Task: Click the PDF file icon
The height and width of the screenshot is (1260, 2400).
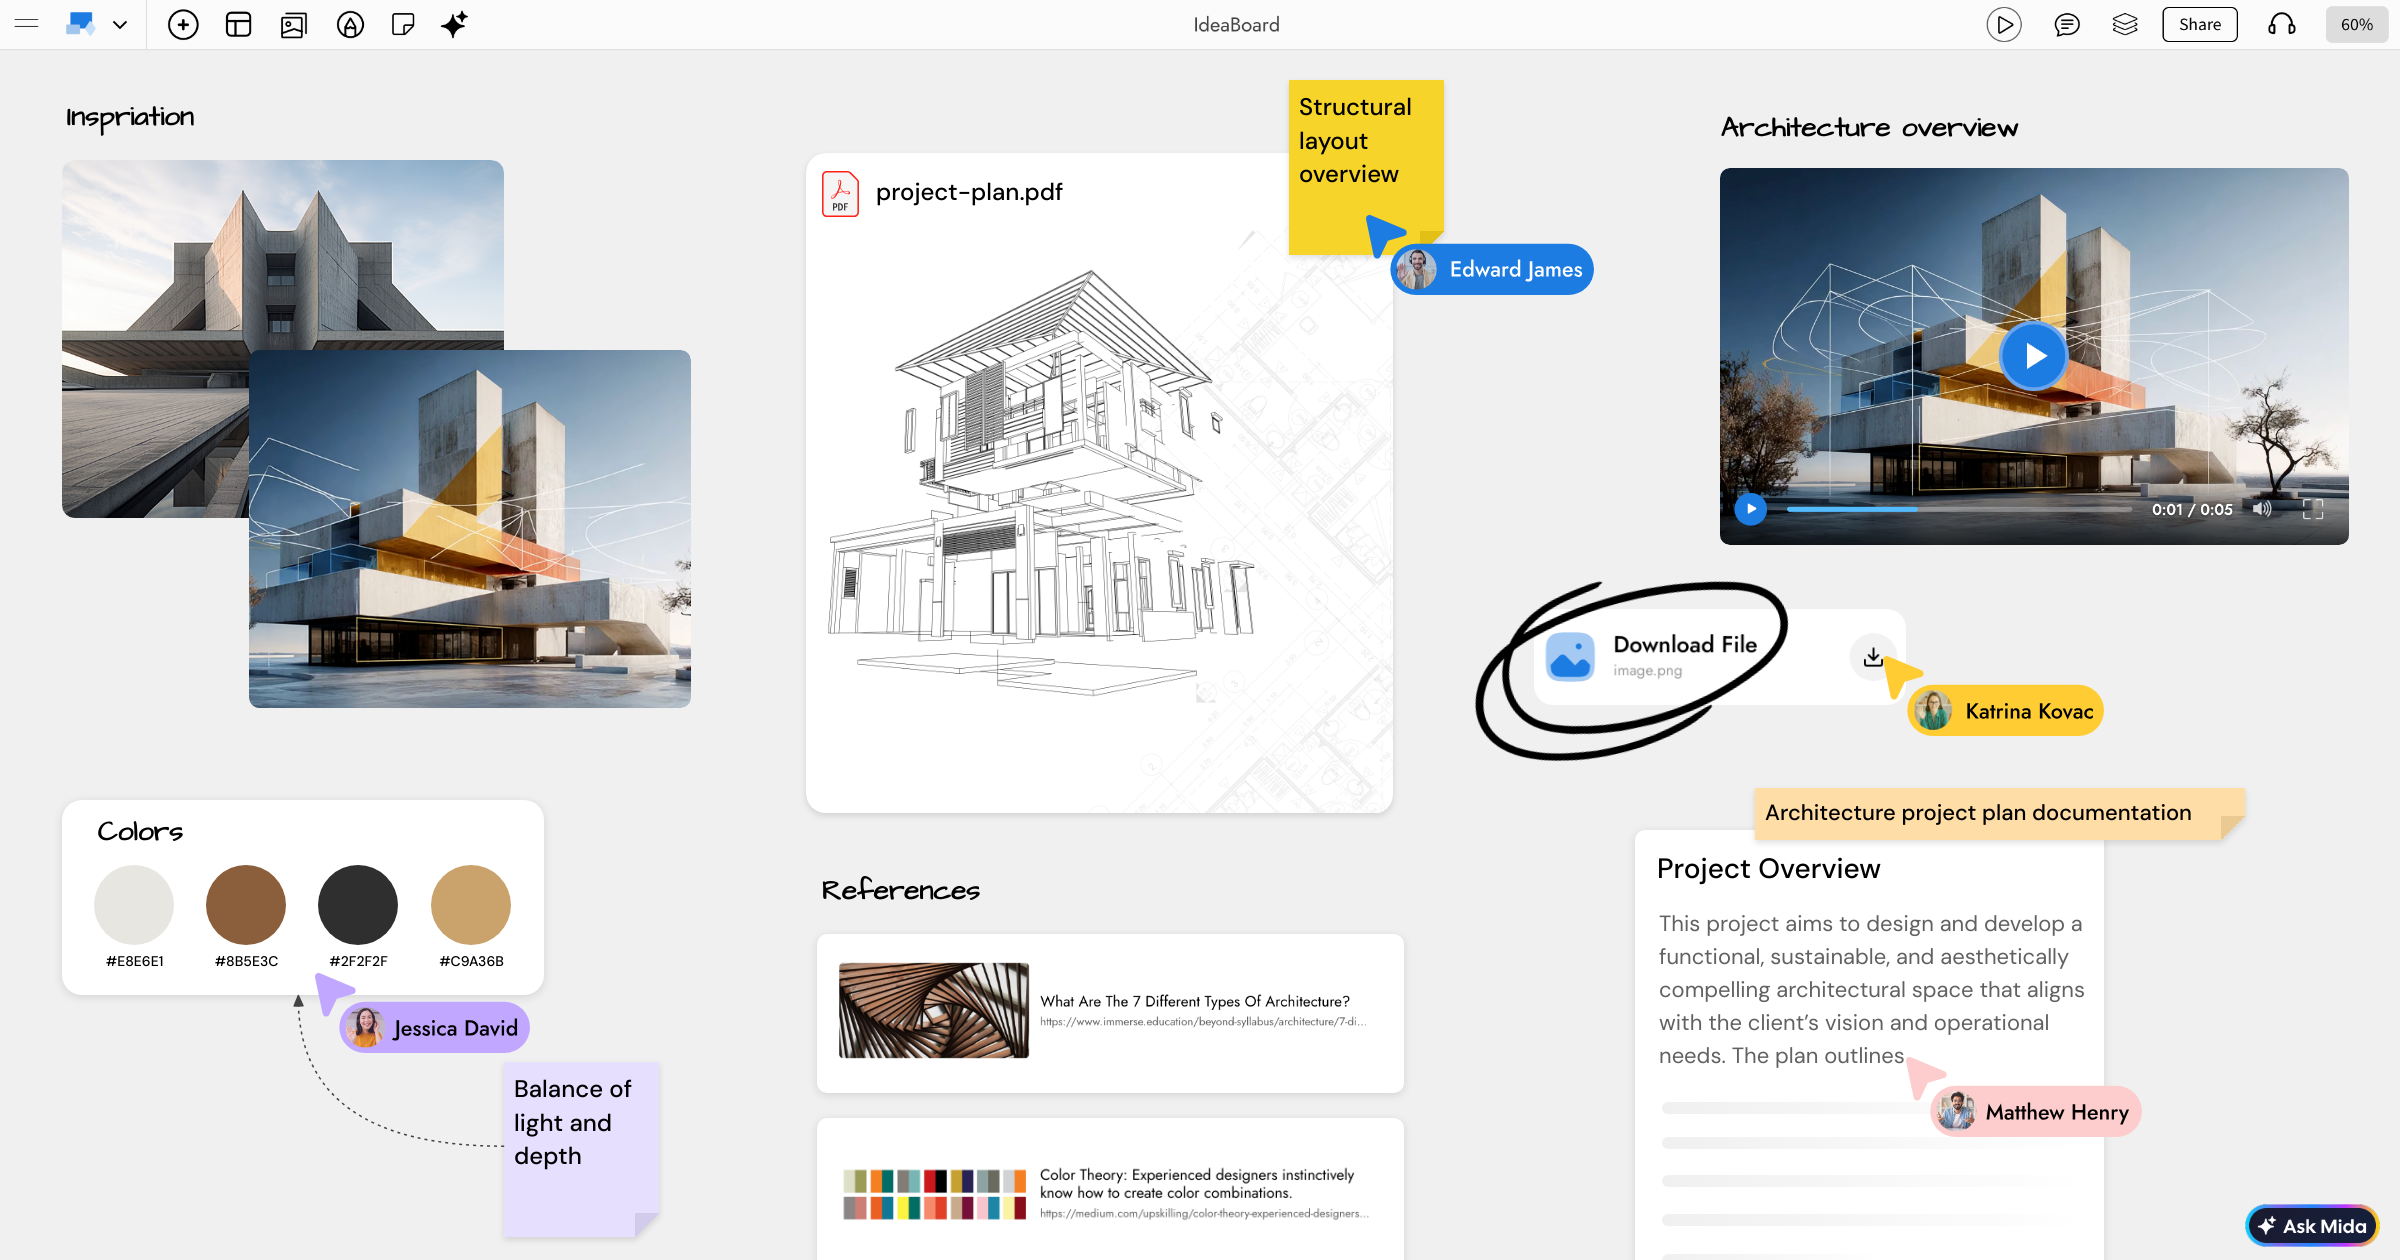Action: coord(840,194)
